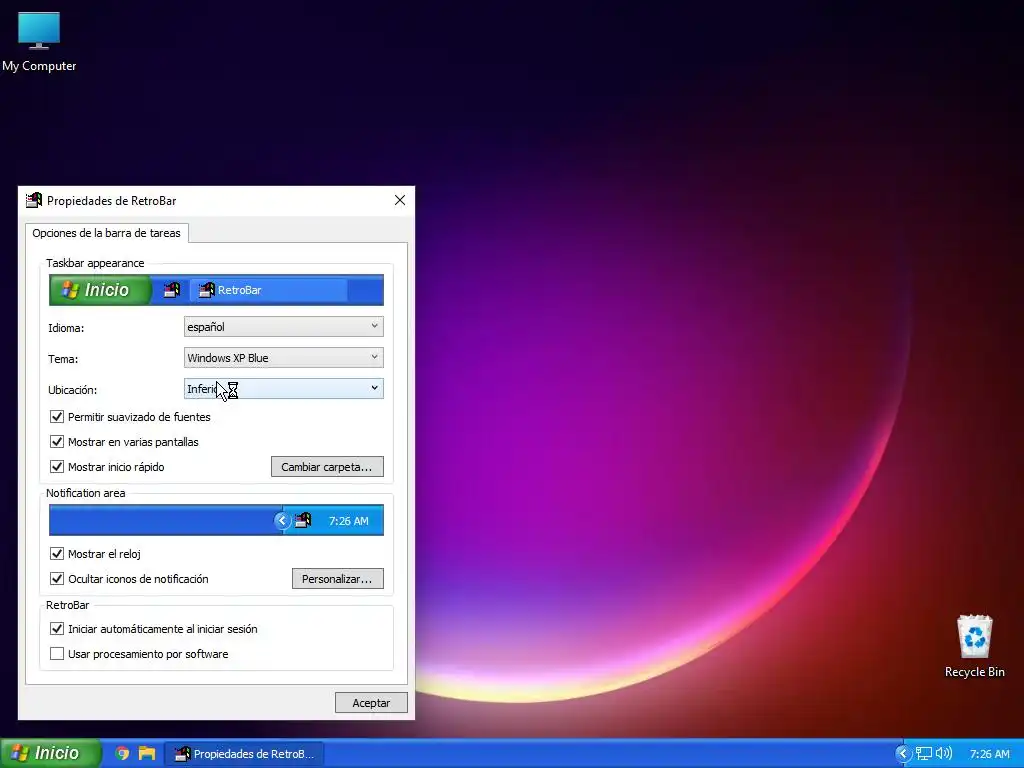Toggle Permitir suavizado de fuentes checkbox
The height and width of the screenshot is (768, 1024).
point(57,417)
